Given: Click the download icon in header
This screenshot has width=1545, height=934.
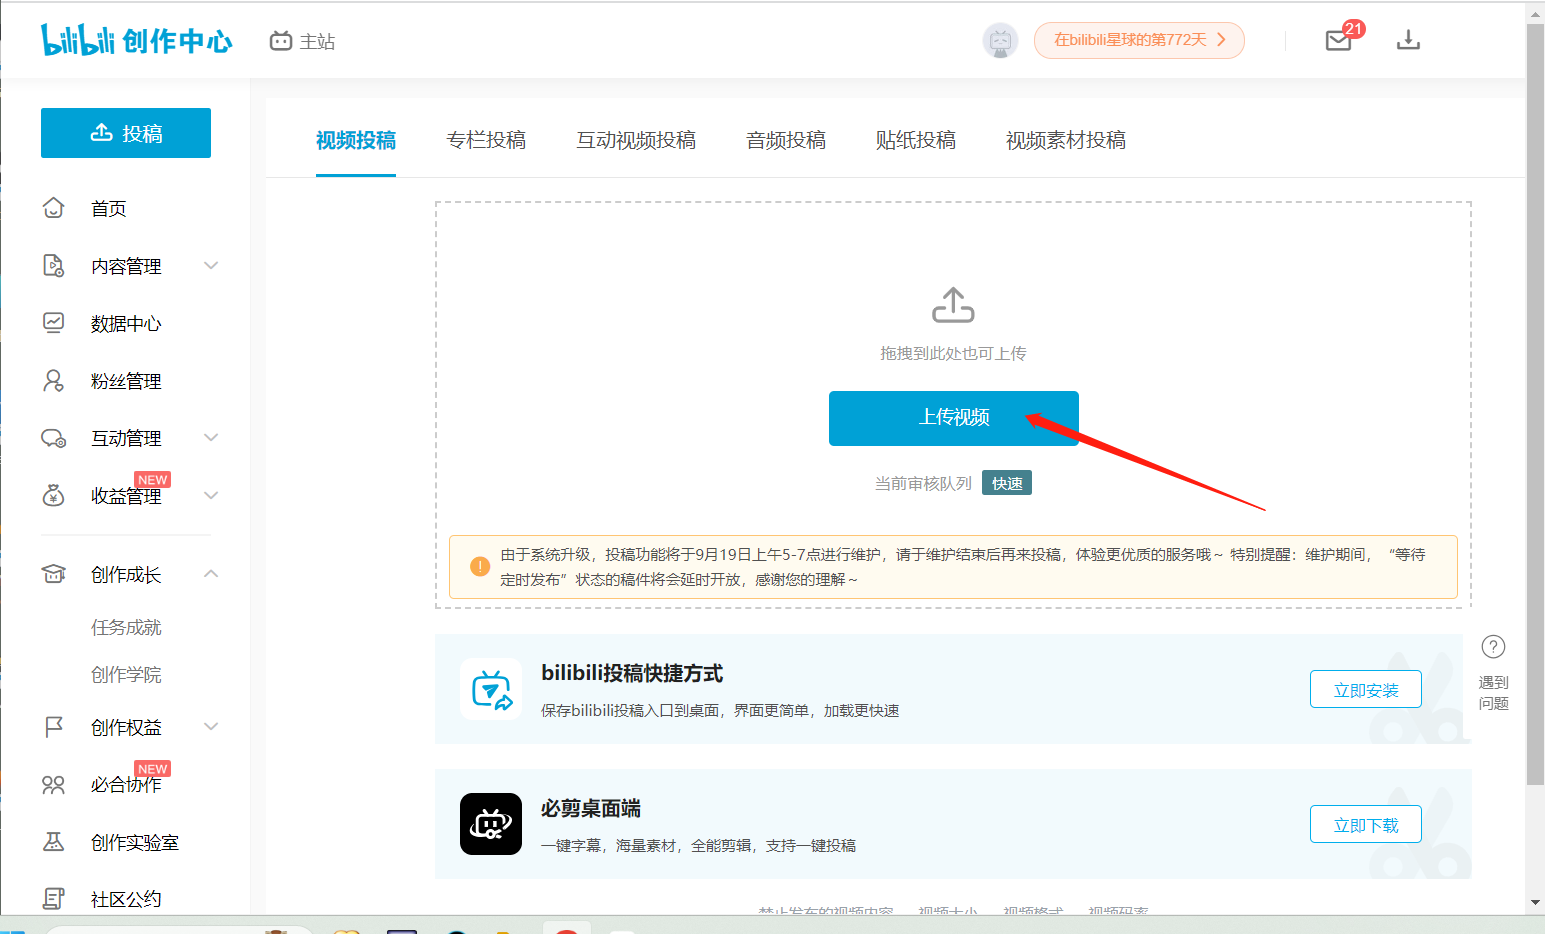Looking at the screenshot, I should tap(1408, 40).
